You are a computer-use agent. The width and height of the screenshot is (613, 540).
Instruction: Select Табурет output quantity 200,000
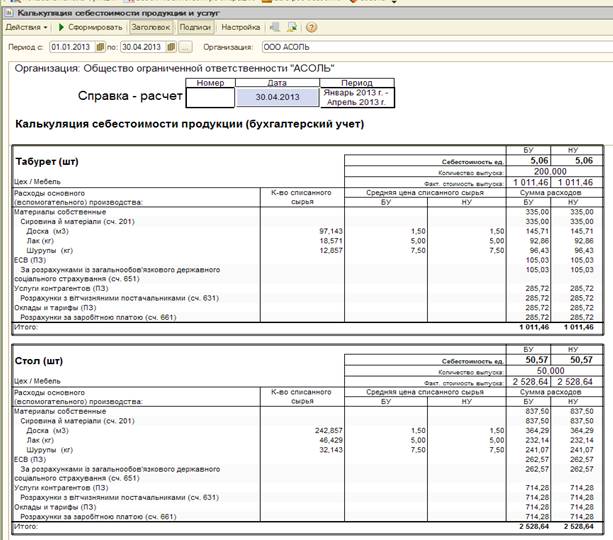click(550, 172)
